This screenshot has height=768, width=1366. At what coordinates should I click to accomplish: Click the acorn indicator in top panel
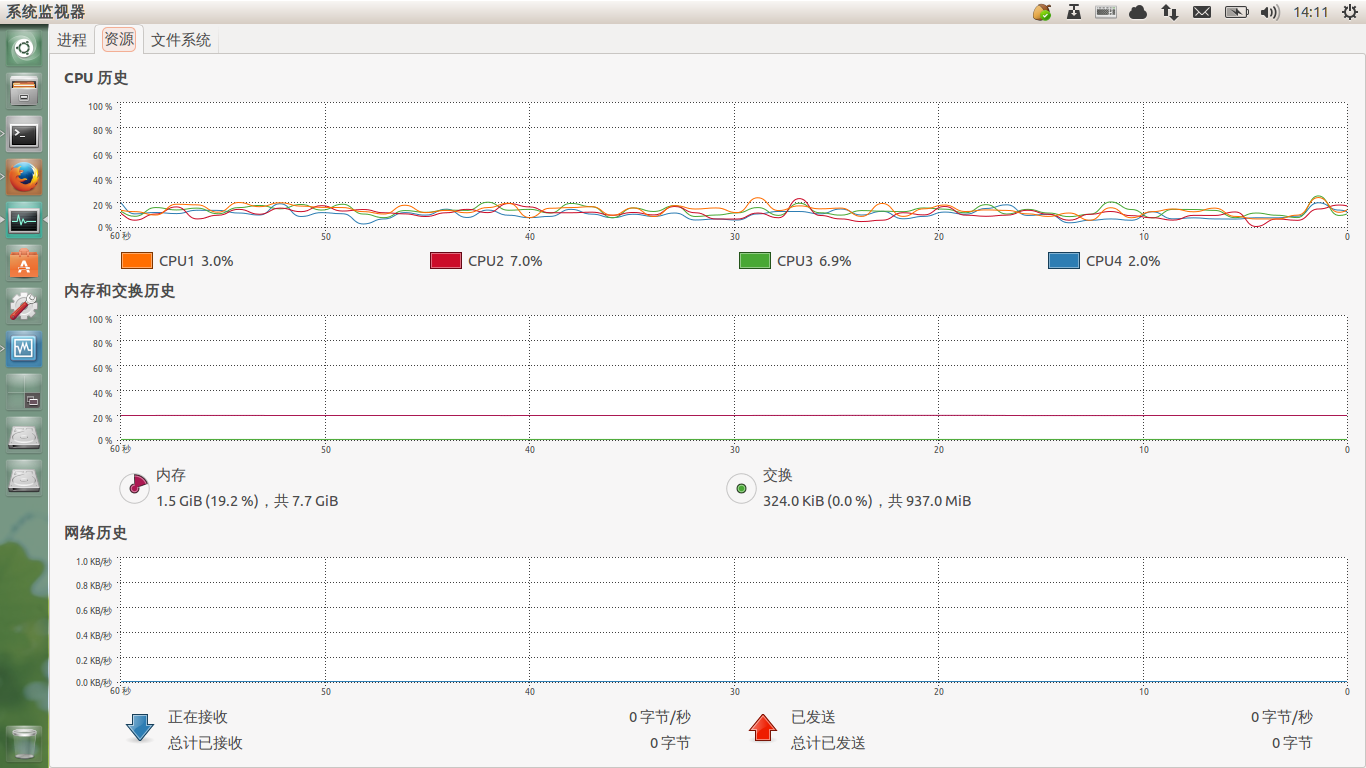point(1042,12)
